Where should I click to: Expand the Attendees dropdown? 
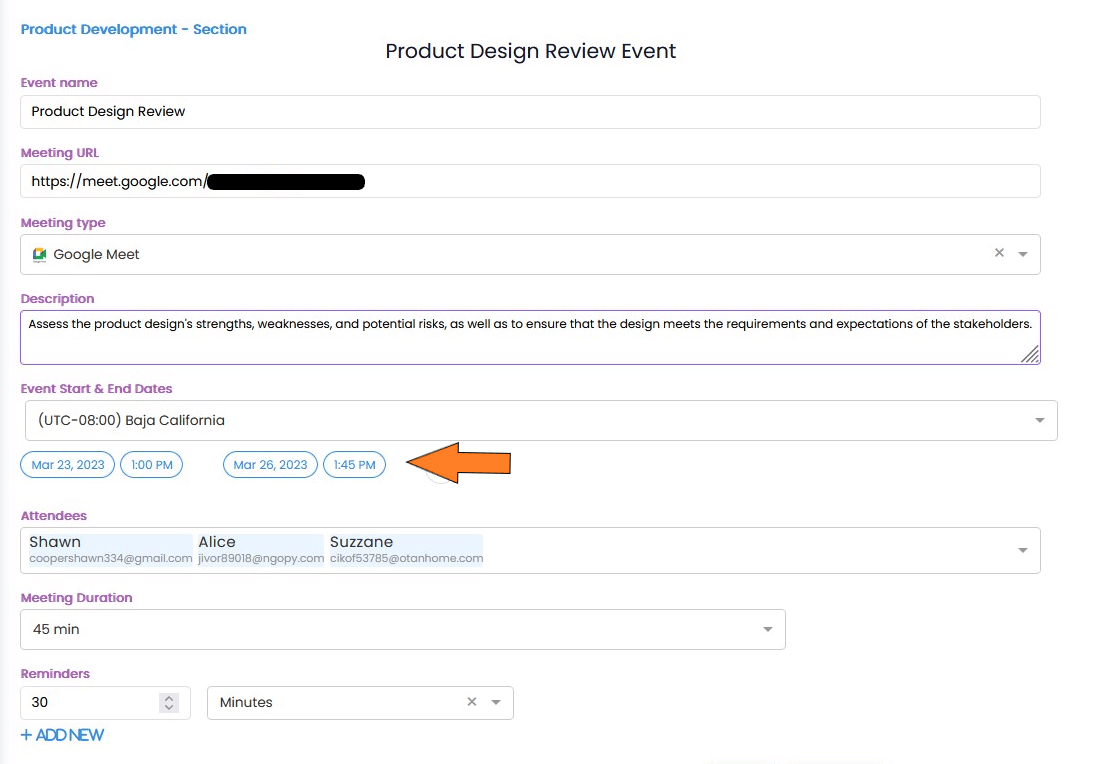[x=1022, y=550]
